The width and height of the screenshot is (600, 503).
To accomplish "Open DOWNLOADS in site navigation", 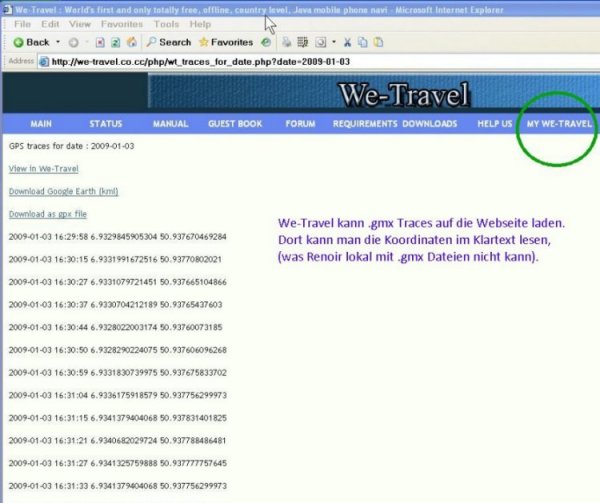I will (x=430, y=124).
